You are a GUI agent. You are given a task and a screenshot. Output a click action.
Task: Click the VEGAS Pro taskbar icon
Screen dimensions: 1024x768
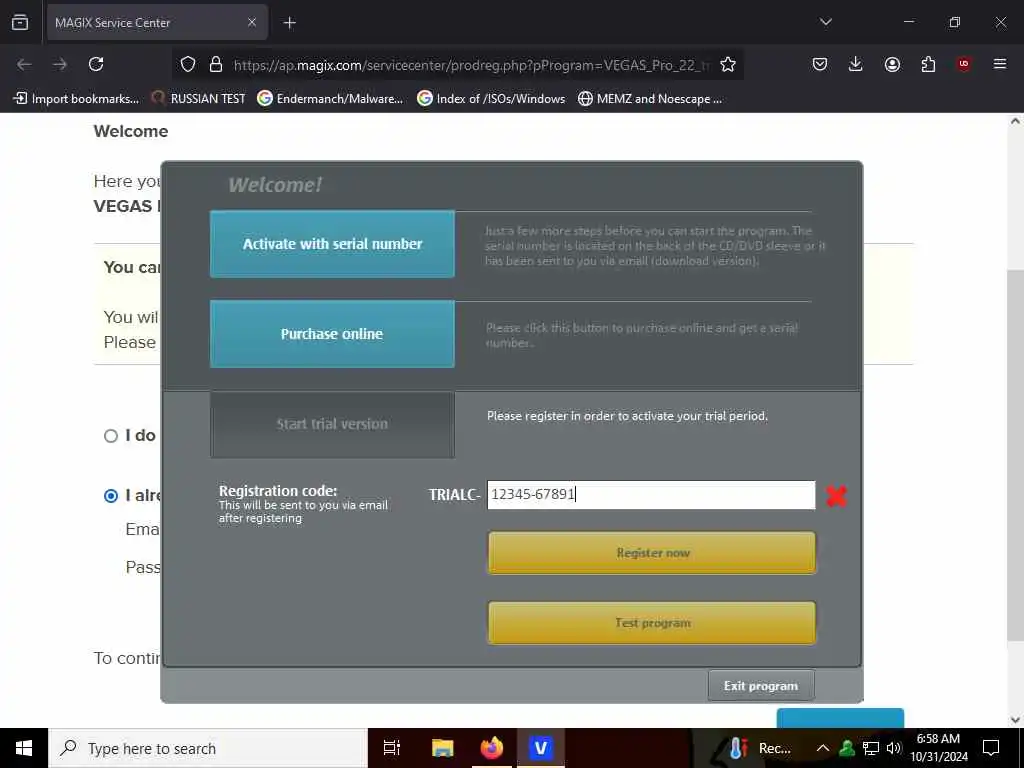541,748
